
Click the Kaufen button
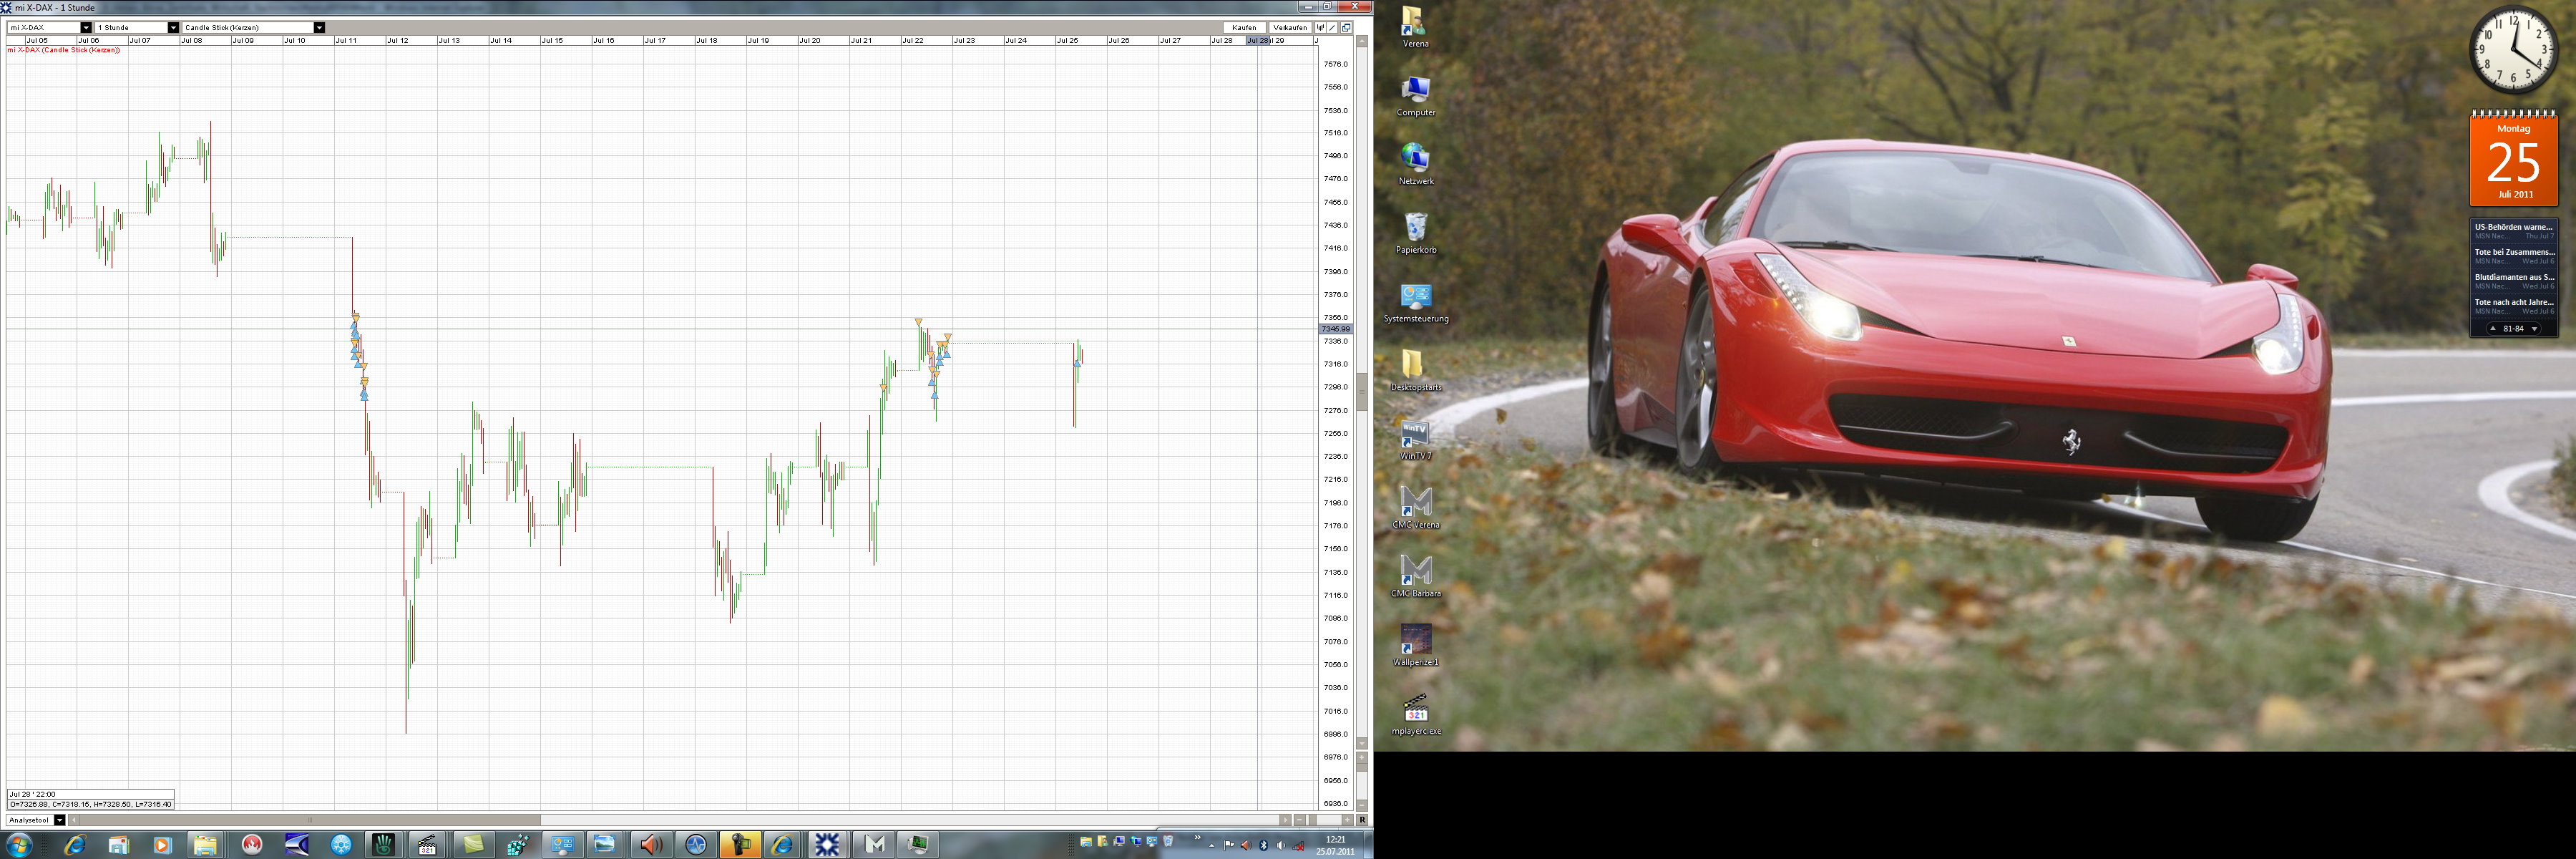coord(1245,28)
